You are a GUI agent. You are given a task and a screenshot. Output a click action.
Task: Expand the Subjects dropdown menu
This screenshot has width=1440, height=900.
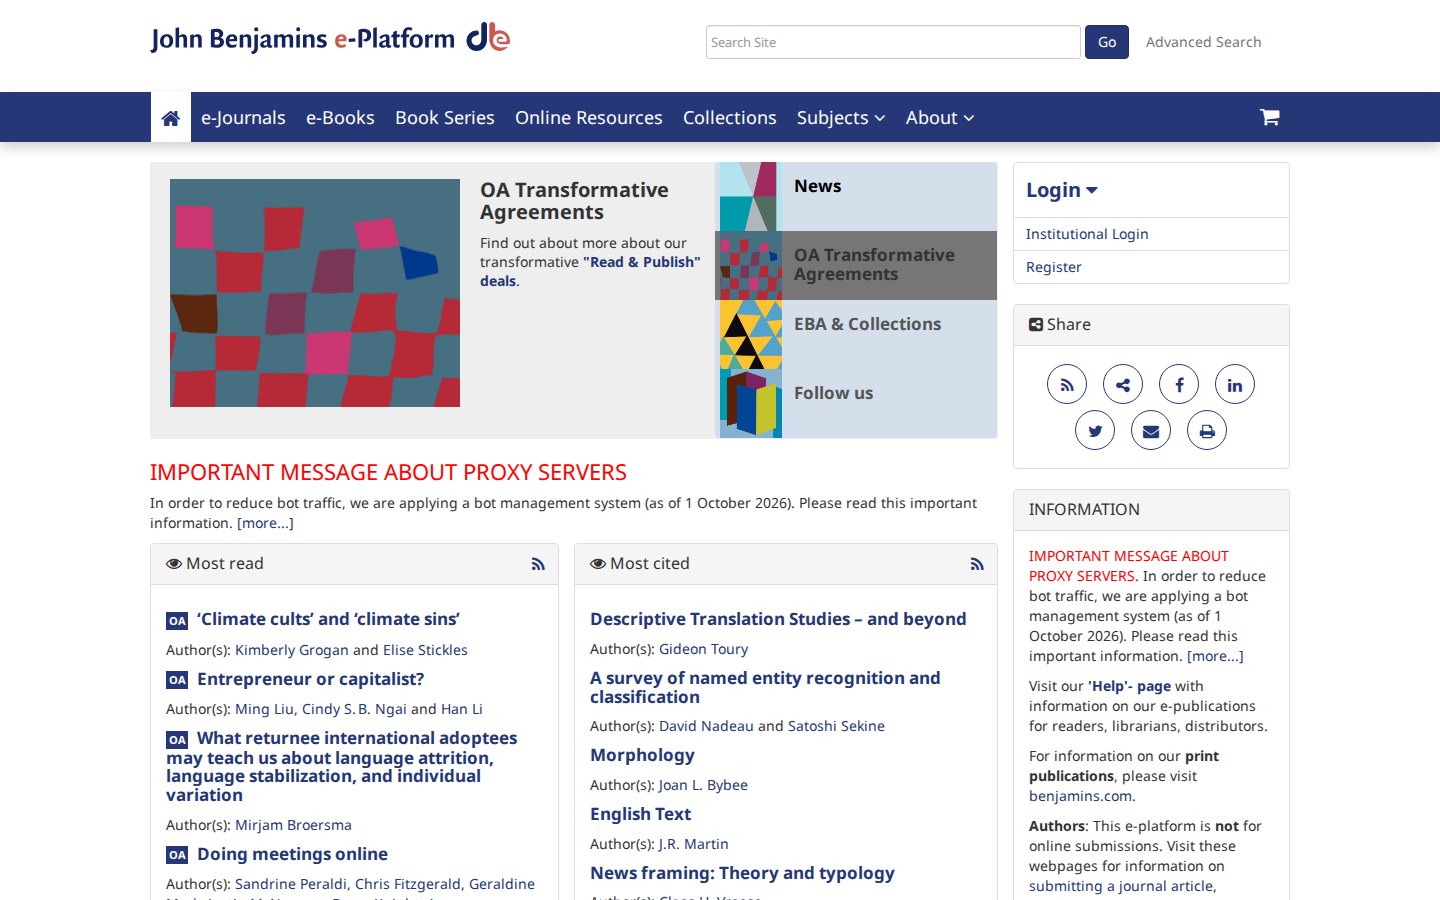(x=841, y=118)
